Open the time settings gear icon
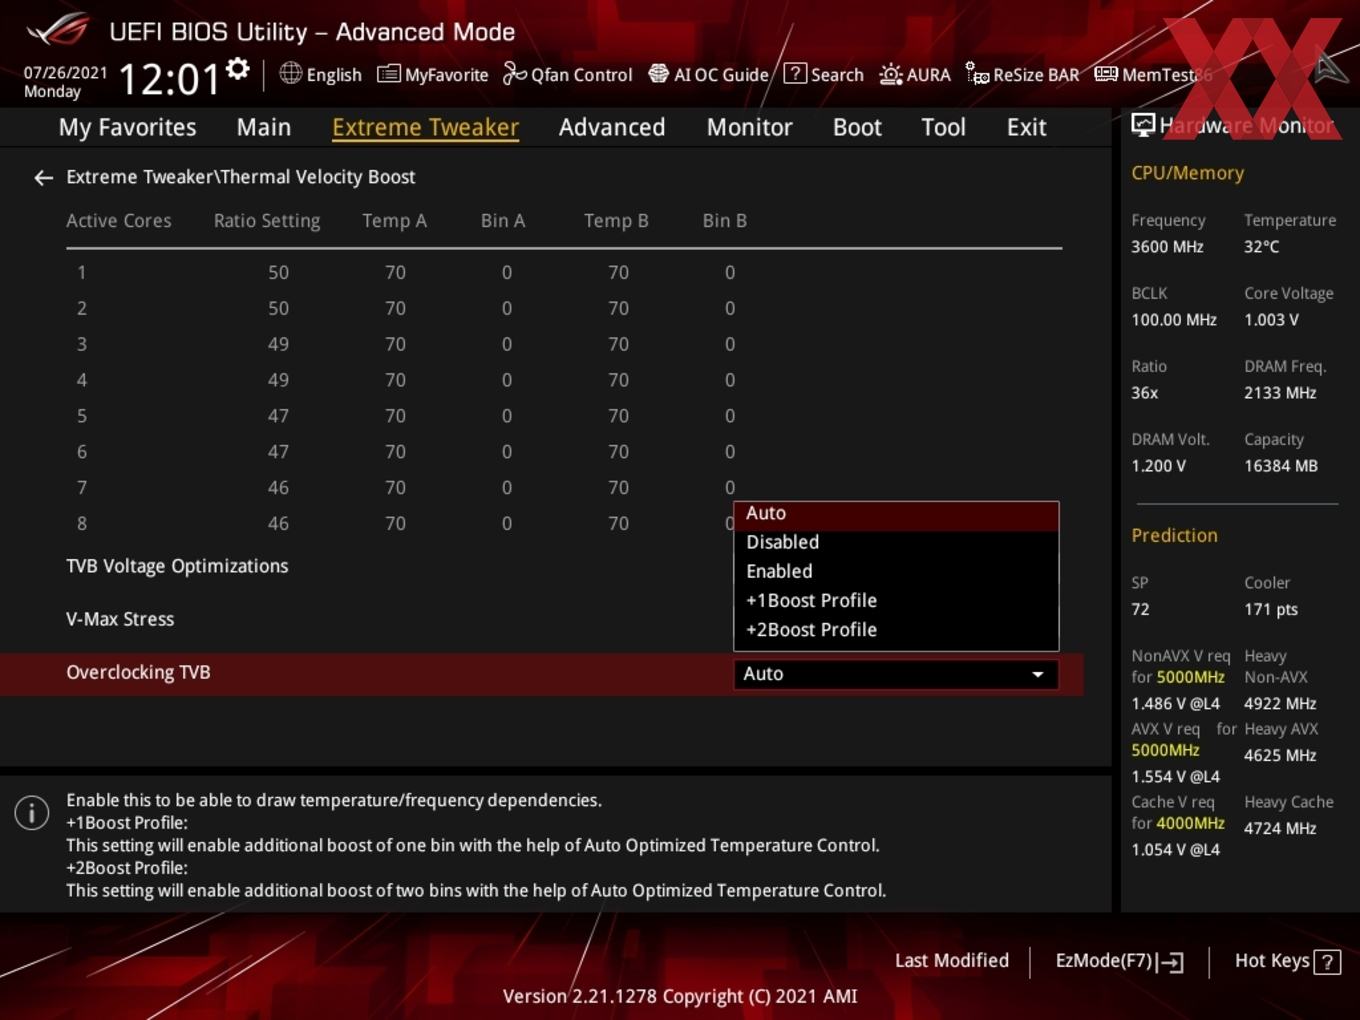The width and height of the screenshot is (1360, 1020). tap(238, 68)
